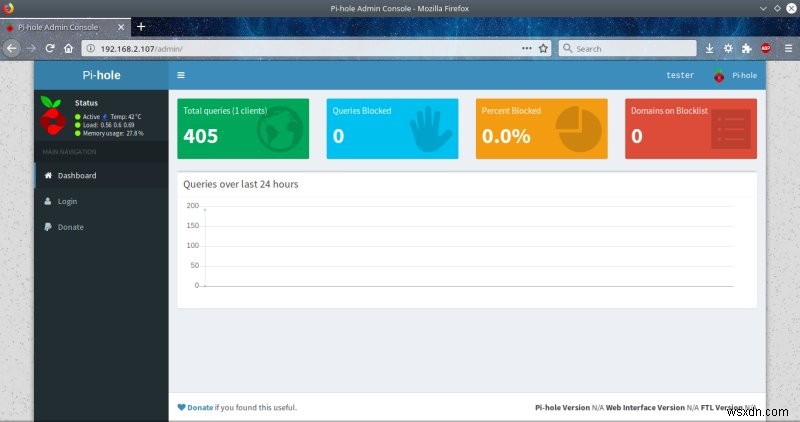Image resolution: width=800 pixels, height=422 pixels.
Task: Open the Firefox hamburger menu
Action: click(788, 48)
